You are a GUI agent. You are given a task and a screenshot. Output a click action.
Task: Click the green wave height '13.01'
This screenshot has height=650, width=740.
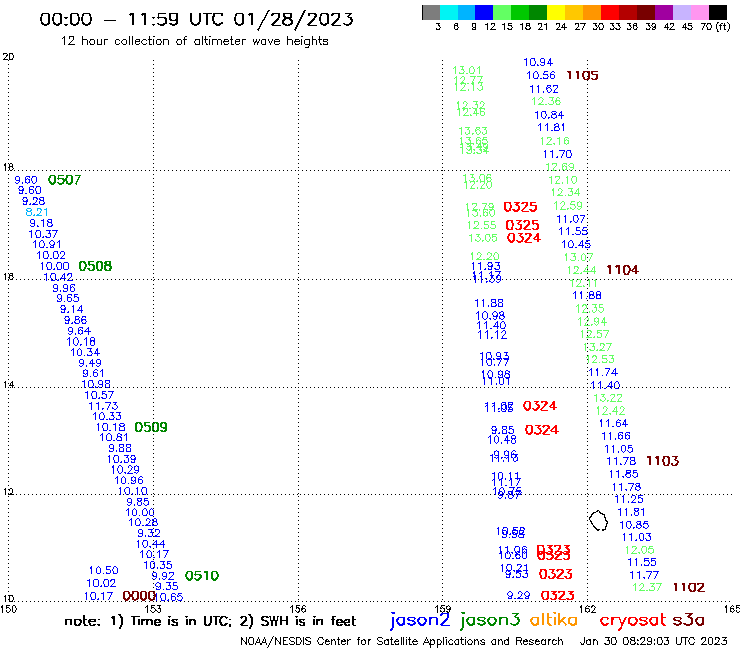(467, 70)
